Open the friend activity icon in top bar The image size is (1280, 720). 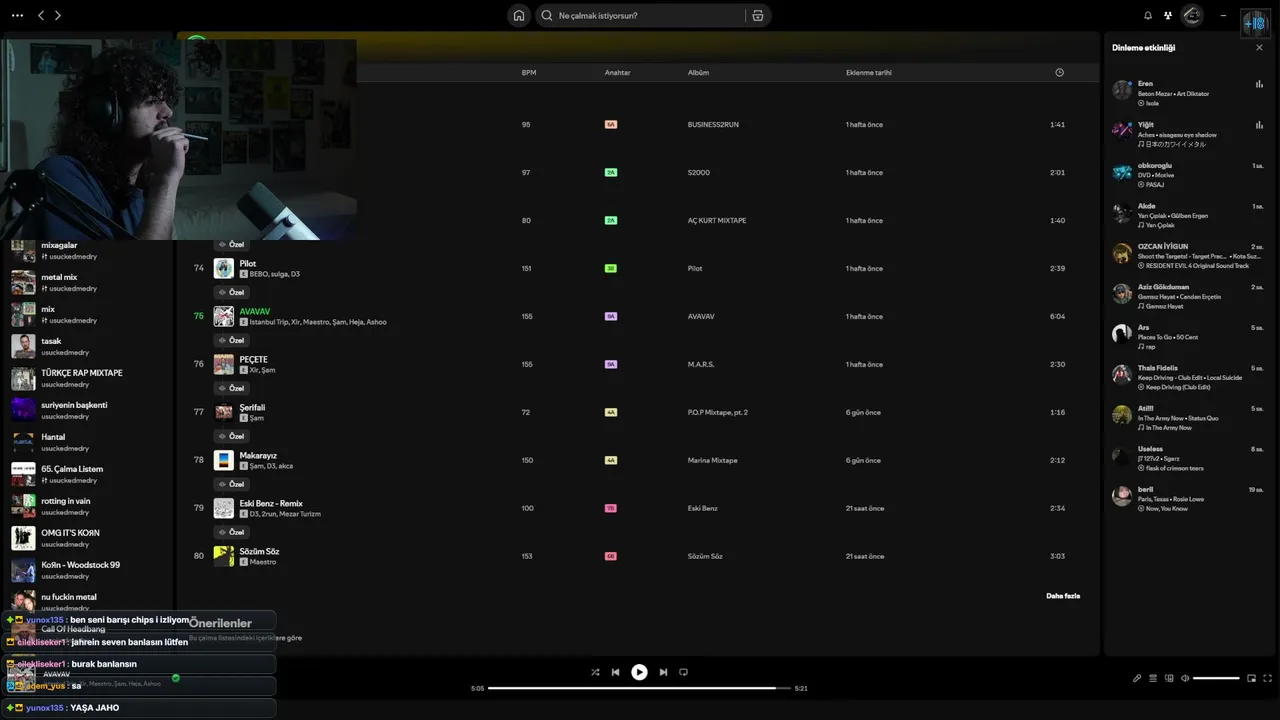click(x=1168, y=15)
